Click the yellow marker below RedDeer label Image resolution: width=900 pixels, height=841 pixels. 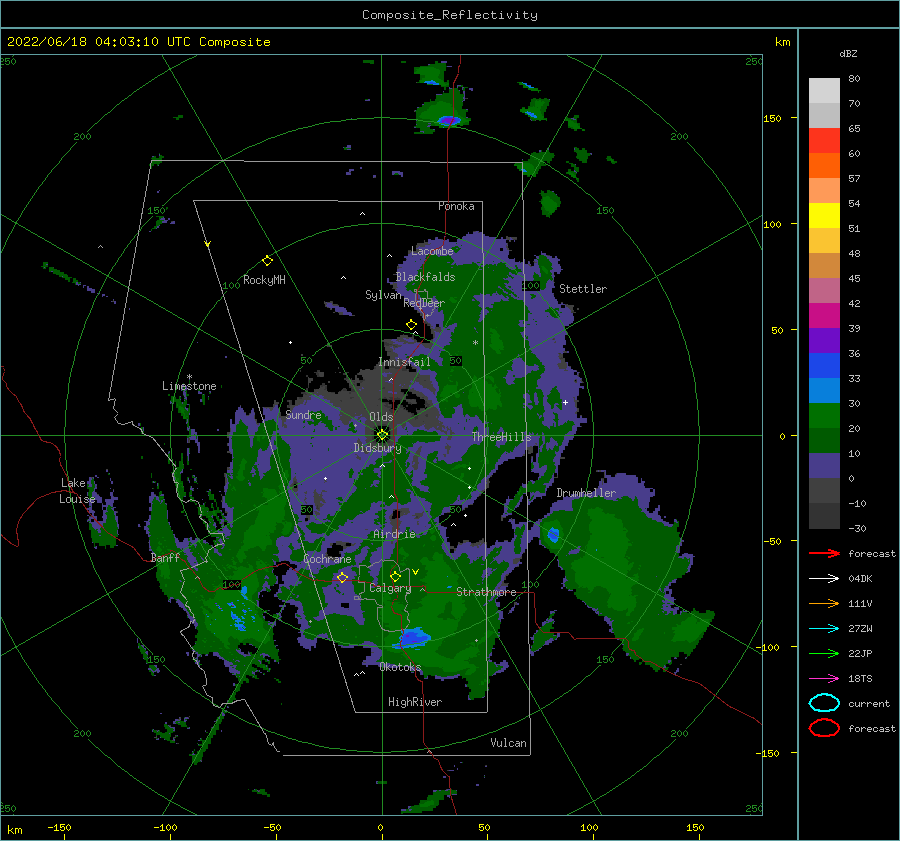[411, 324]
